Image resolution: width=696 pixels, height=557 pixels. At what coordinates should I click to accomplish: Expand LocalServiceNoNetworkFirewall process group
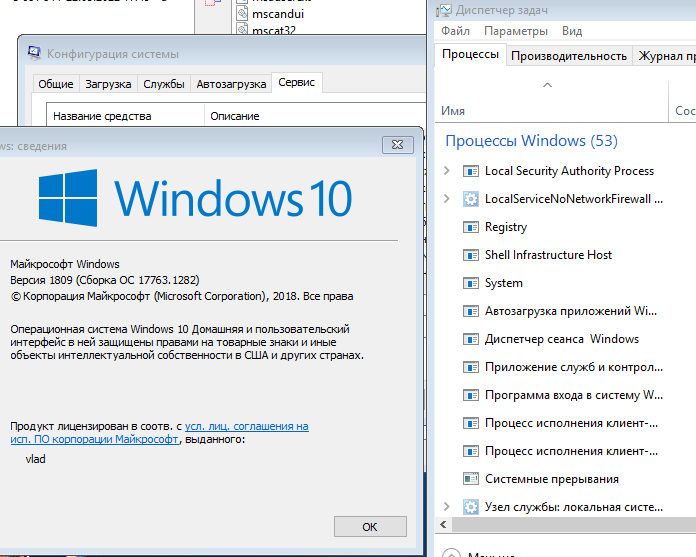pyautogui.click(x=447, y=199)
